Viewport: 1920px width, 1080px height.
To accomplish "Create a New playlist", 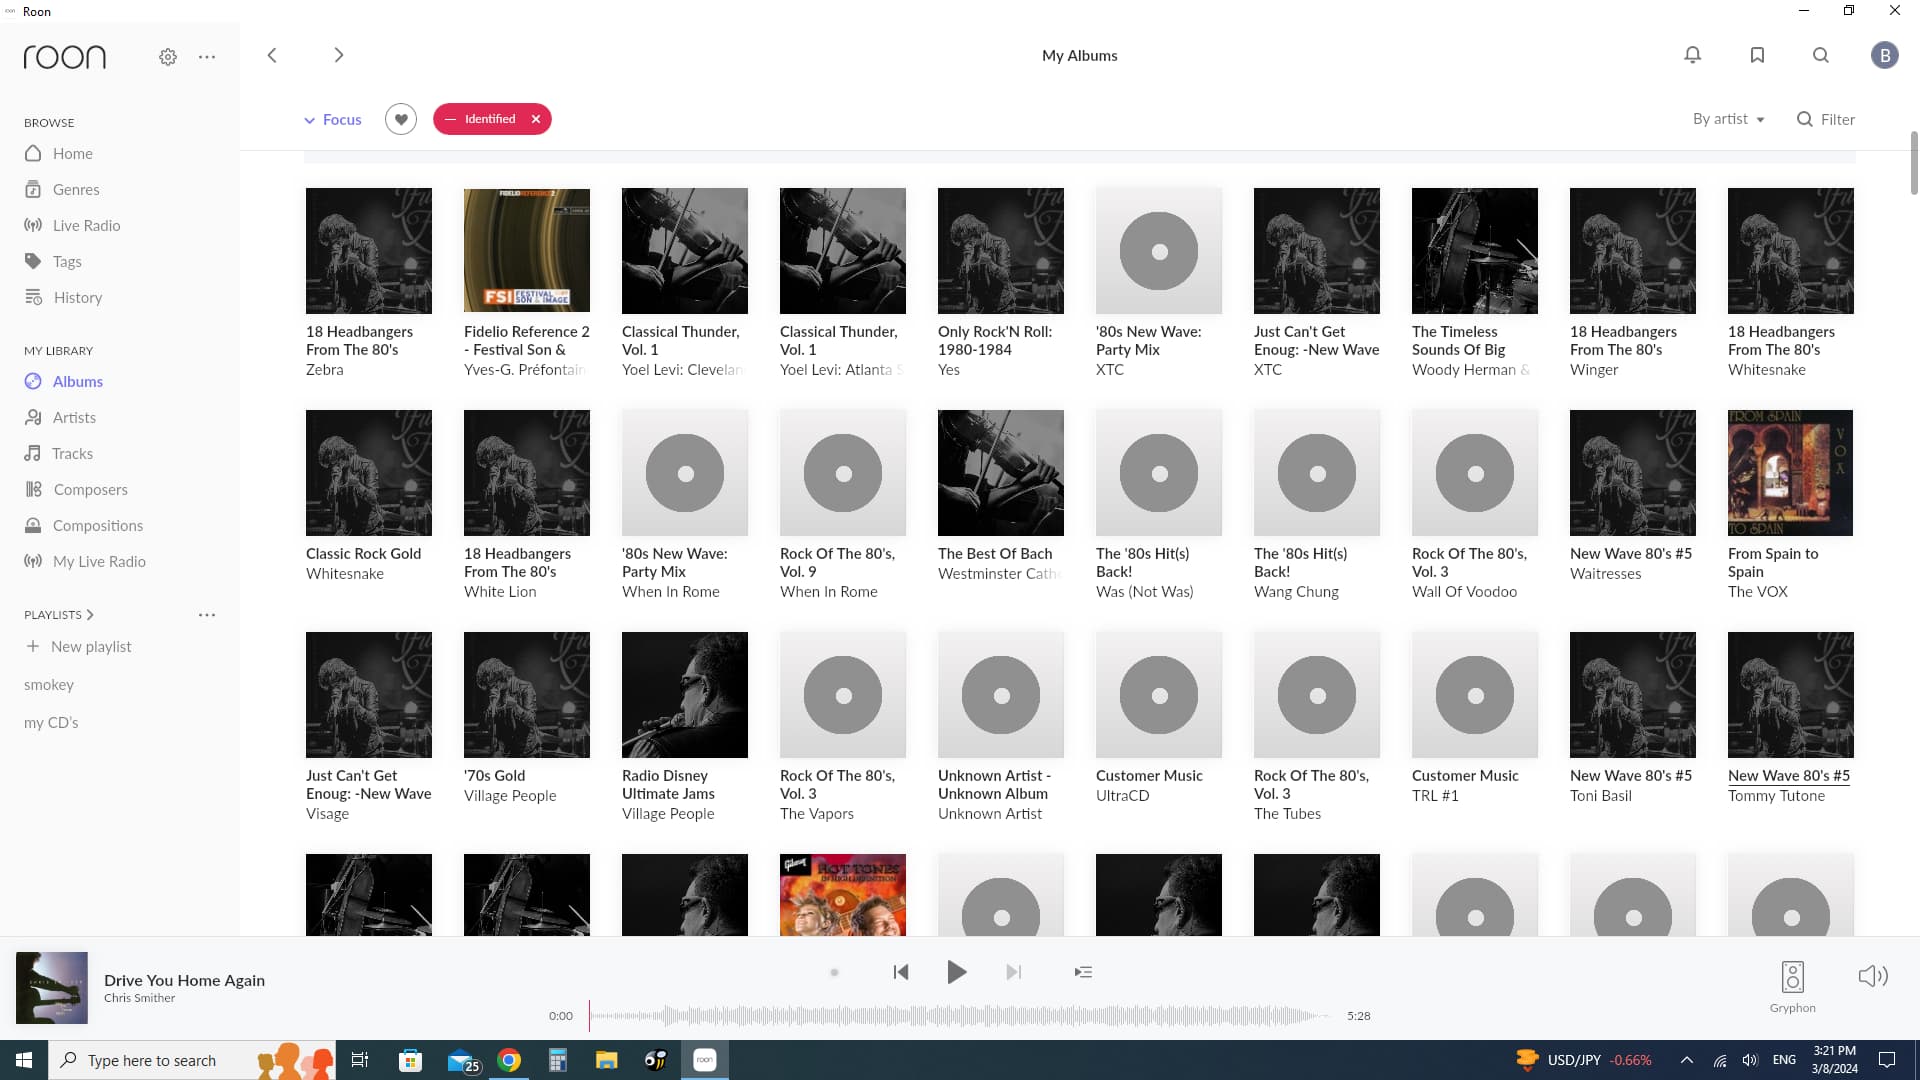I will (x=78, y=646).
